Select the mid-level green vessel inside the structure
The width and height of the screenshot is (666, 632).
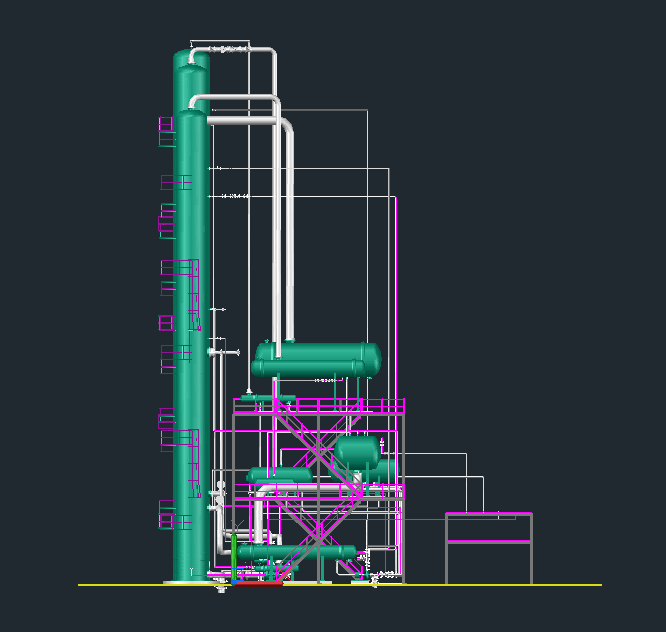tap(358, 452)
